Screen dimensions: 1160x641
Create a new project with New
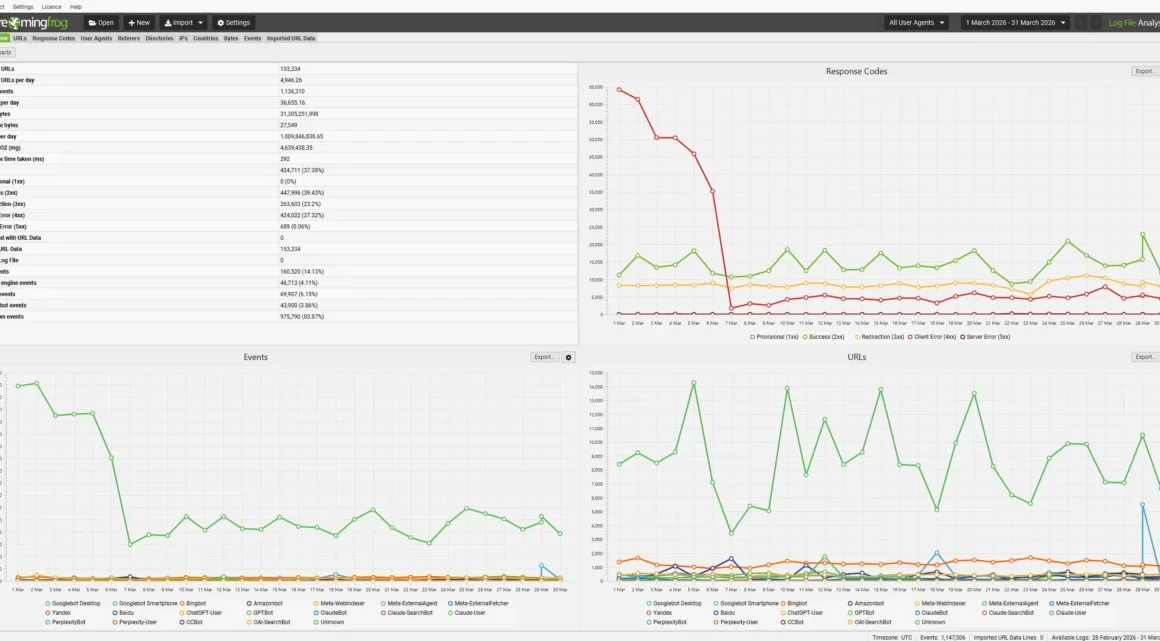(139, 23)
